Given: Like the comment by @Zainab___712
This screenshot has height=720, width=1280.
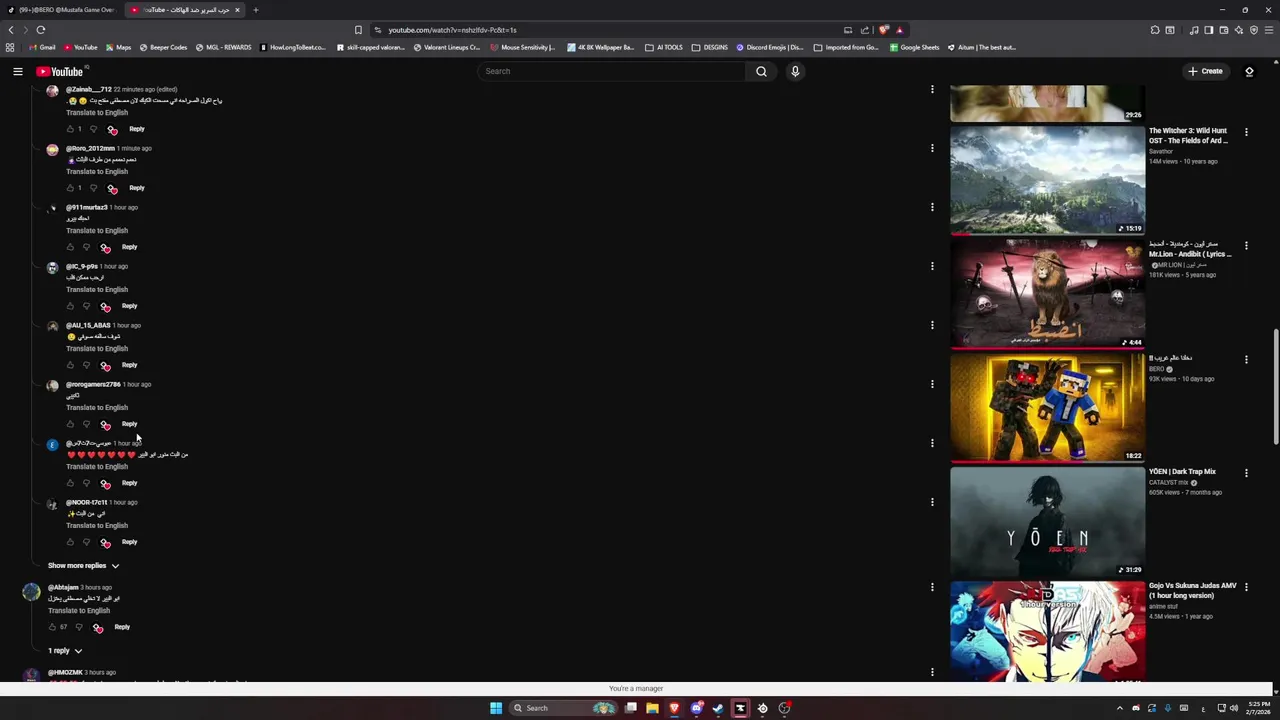Looking at the screenshot, I should coord(70,129).
